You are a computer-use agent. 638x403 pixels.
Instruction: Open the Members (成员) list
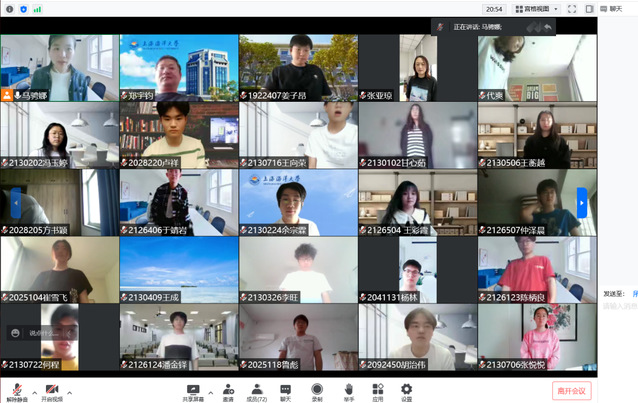coord(256,390)
